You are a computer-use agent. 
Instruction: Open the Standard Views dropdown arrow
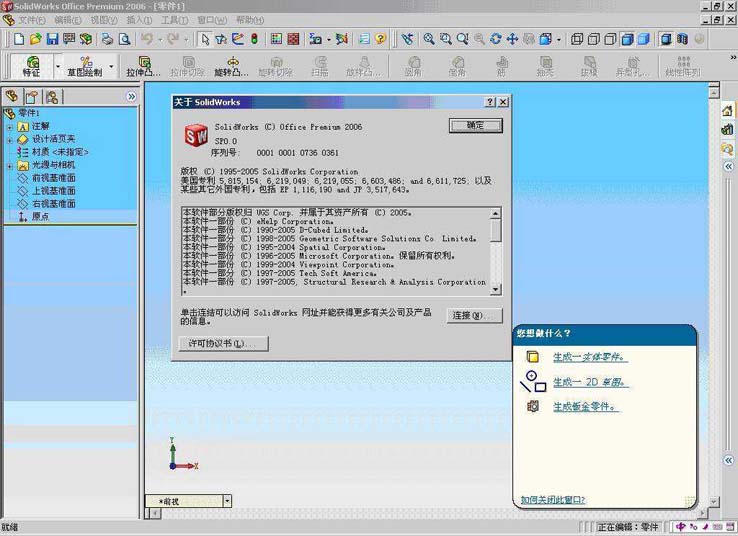click(x=559, y=40)
